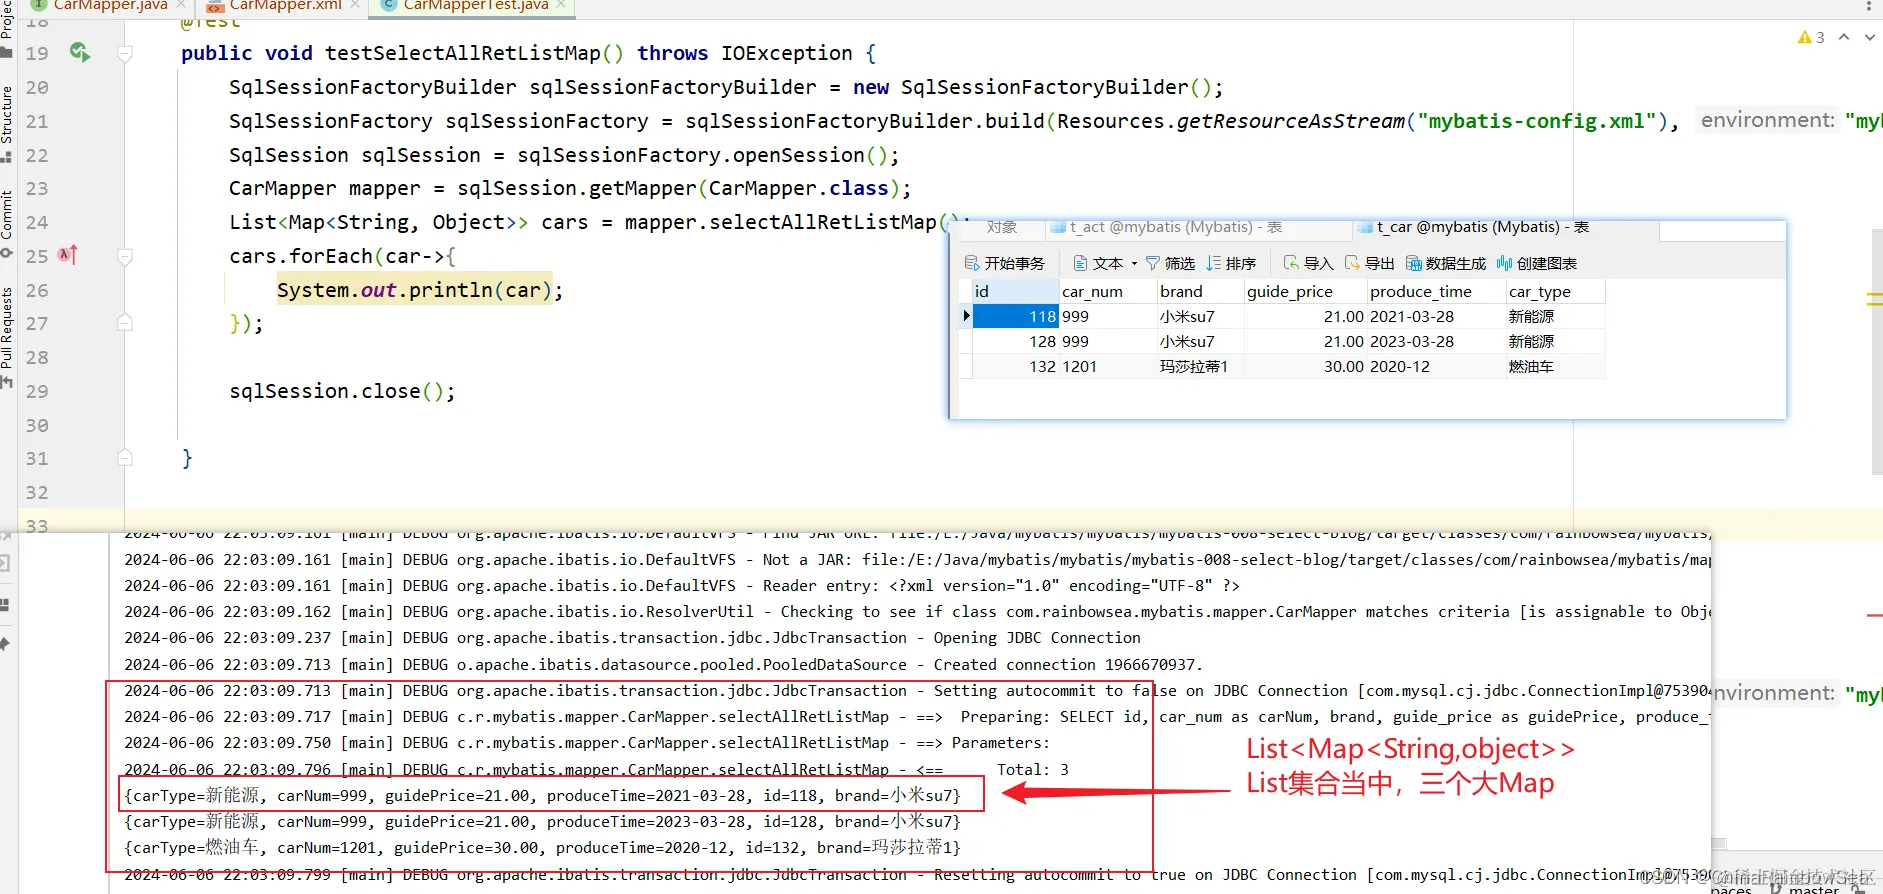The width and height of the screenshot is (1883, 894).
Task: Select the id cell containing 118
Action: tap(1015, 316)
